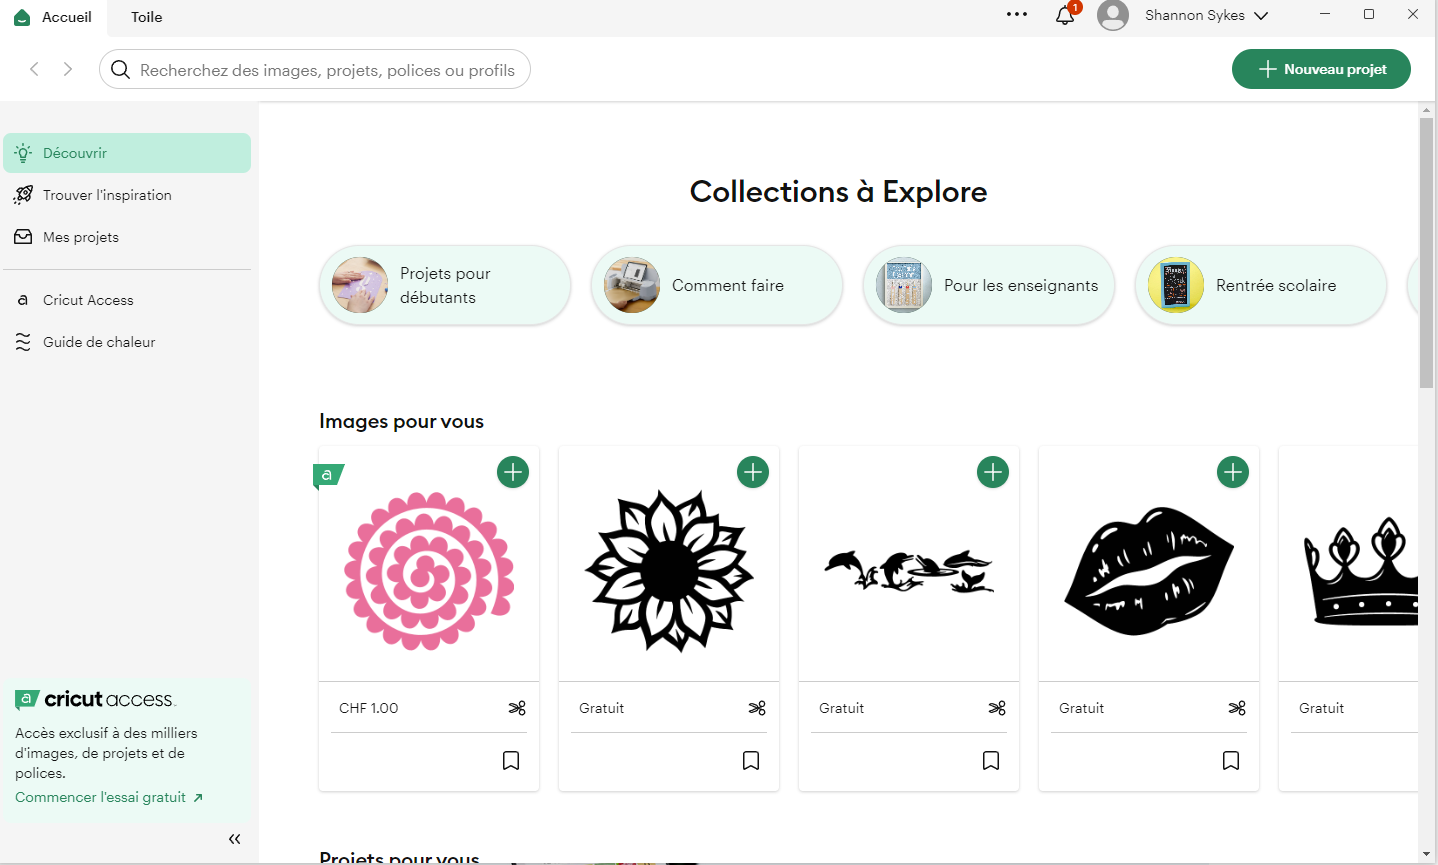Go back using the left arrow
Viewport: 1438px width, 865px height.
[35, 69]
